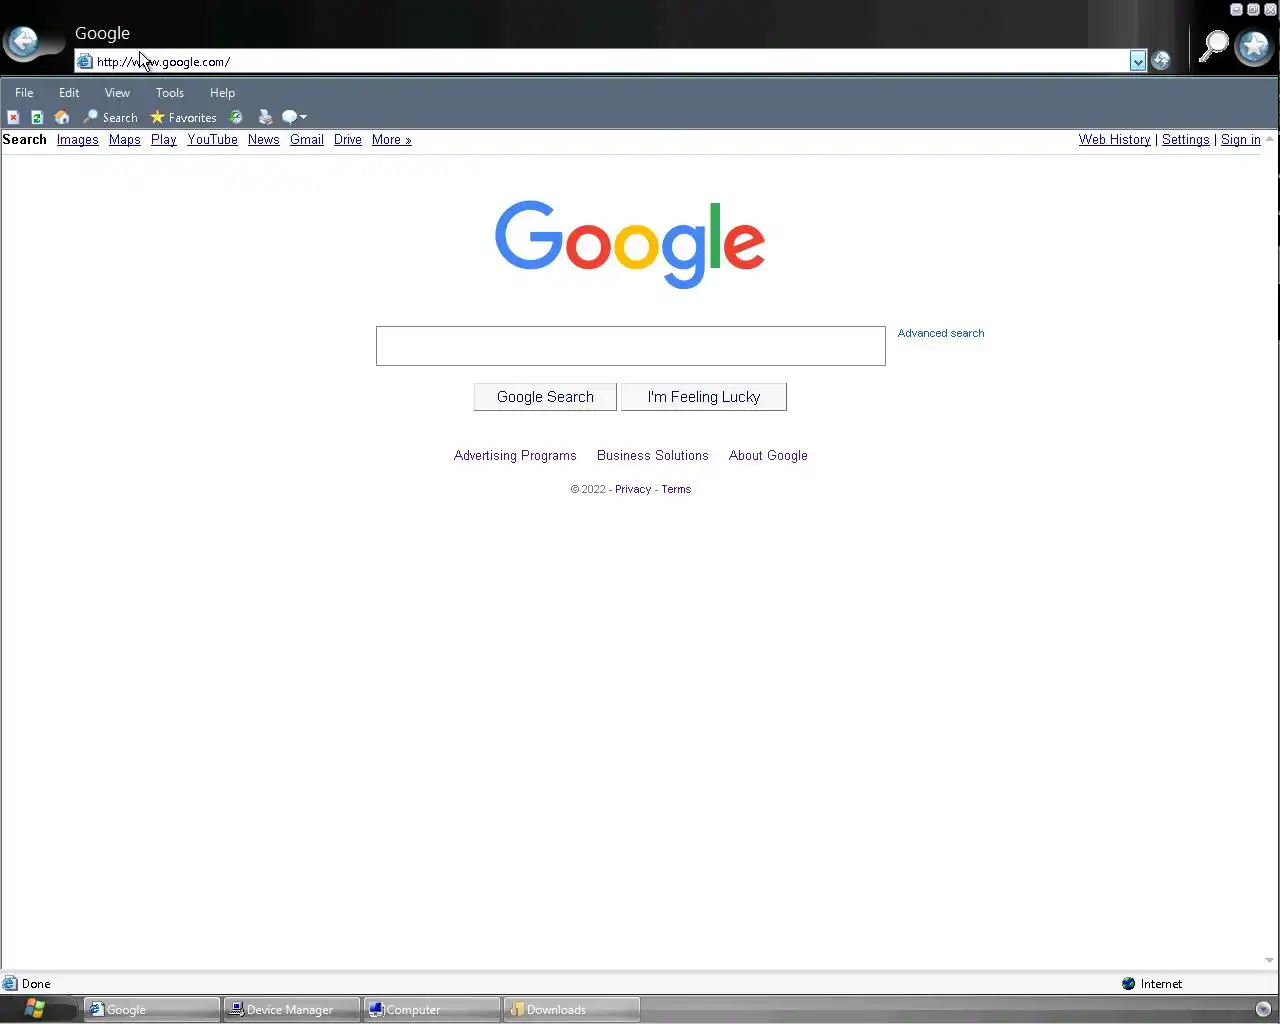Open the Settings link
The width and height of the screenshot is (1280, 1024).
point(1185,140)
